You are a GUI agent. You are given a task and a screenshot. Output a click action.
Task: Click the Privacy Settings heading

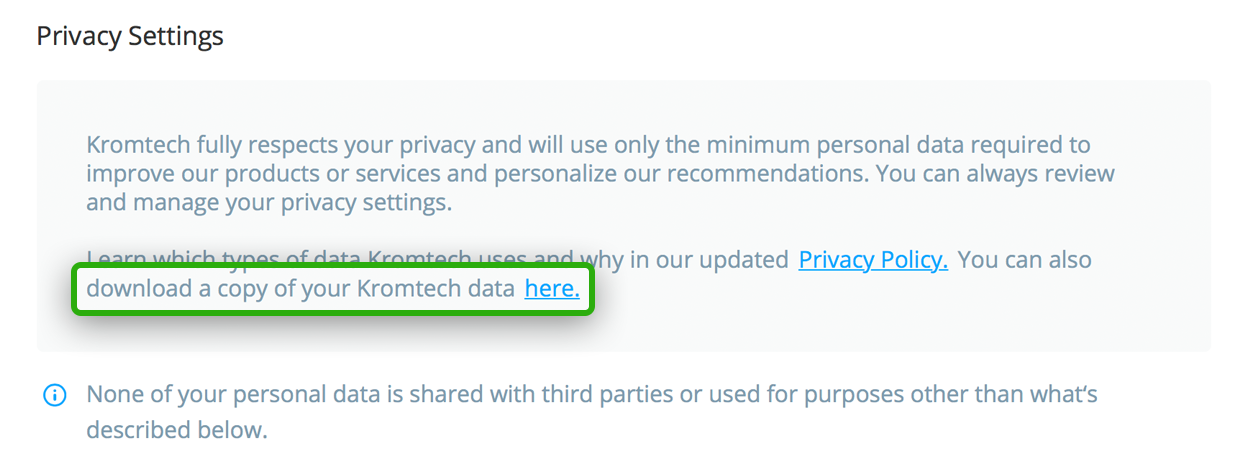click(x=130, y=37)
